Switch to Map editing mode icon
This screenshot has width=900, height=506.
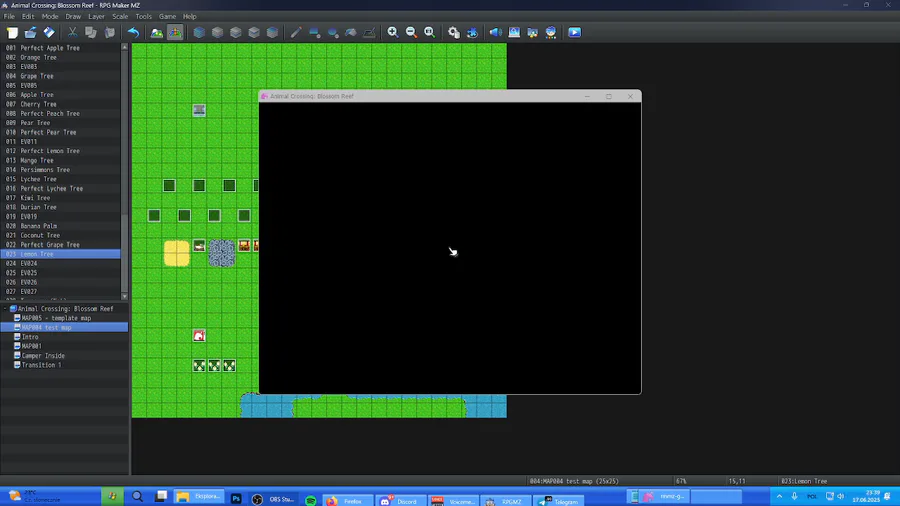coord(157,33)
